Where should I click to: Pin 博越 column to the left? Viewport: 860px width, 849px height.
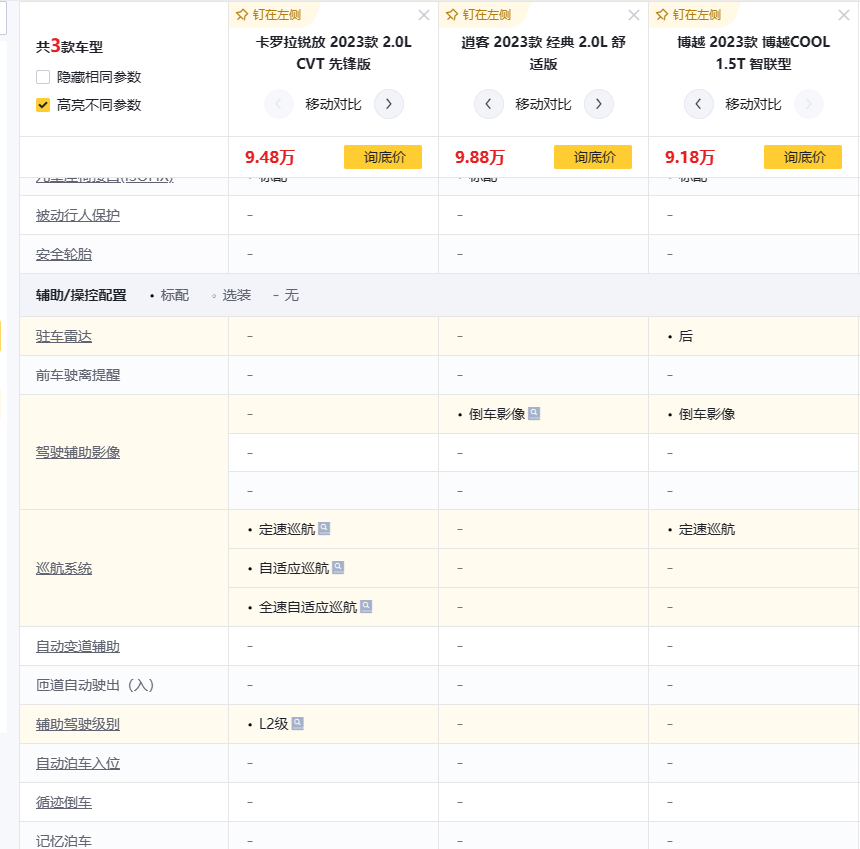(x=688, y=15)
